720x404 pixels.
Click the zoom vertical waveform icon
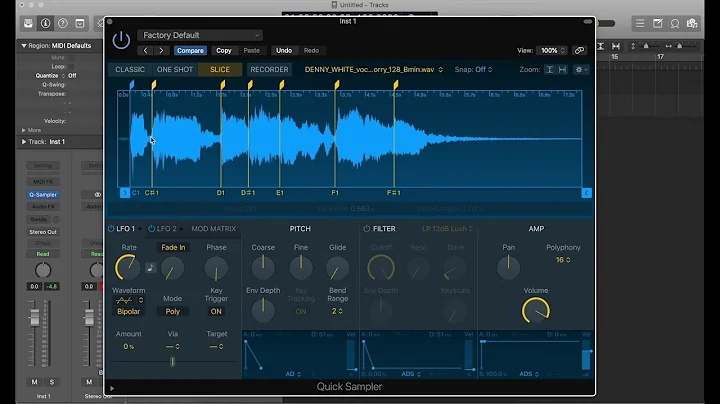tap(549, 69)
